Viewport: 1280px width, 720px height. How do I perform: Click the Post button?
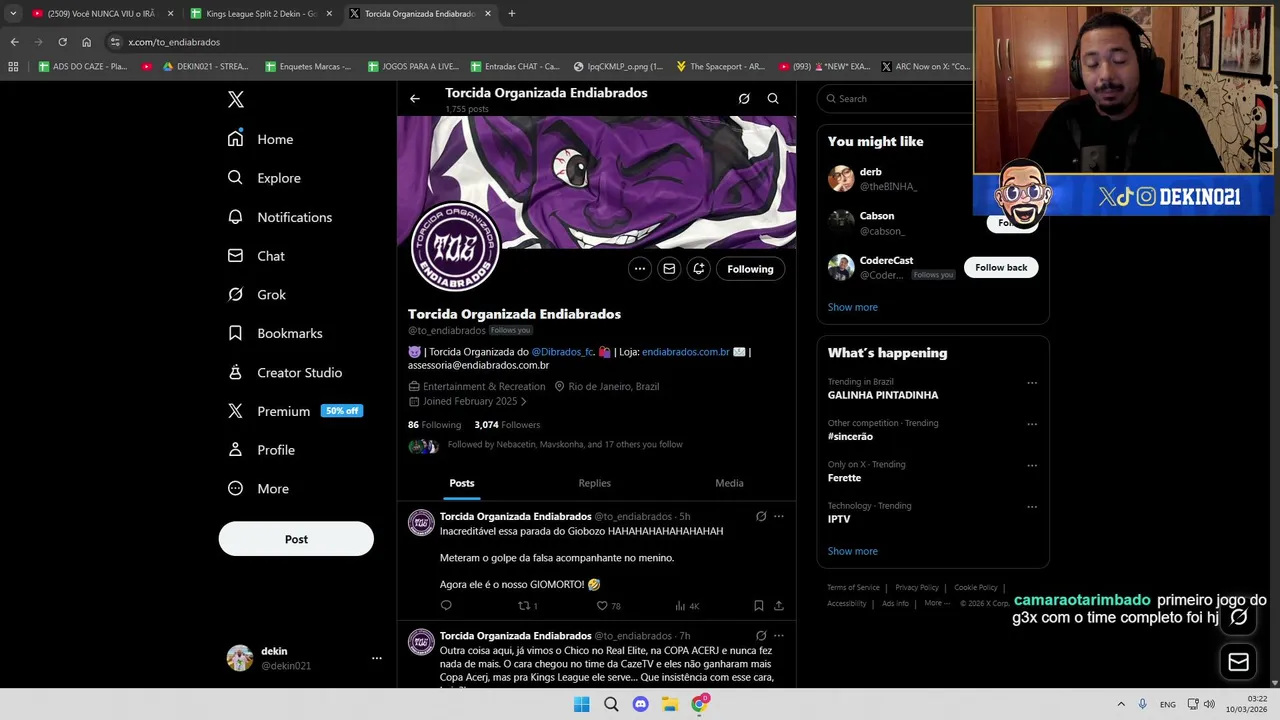(x=296, y=539)
